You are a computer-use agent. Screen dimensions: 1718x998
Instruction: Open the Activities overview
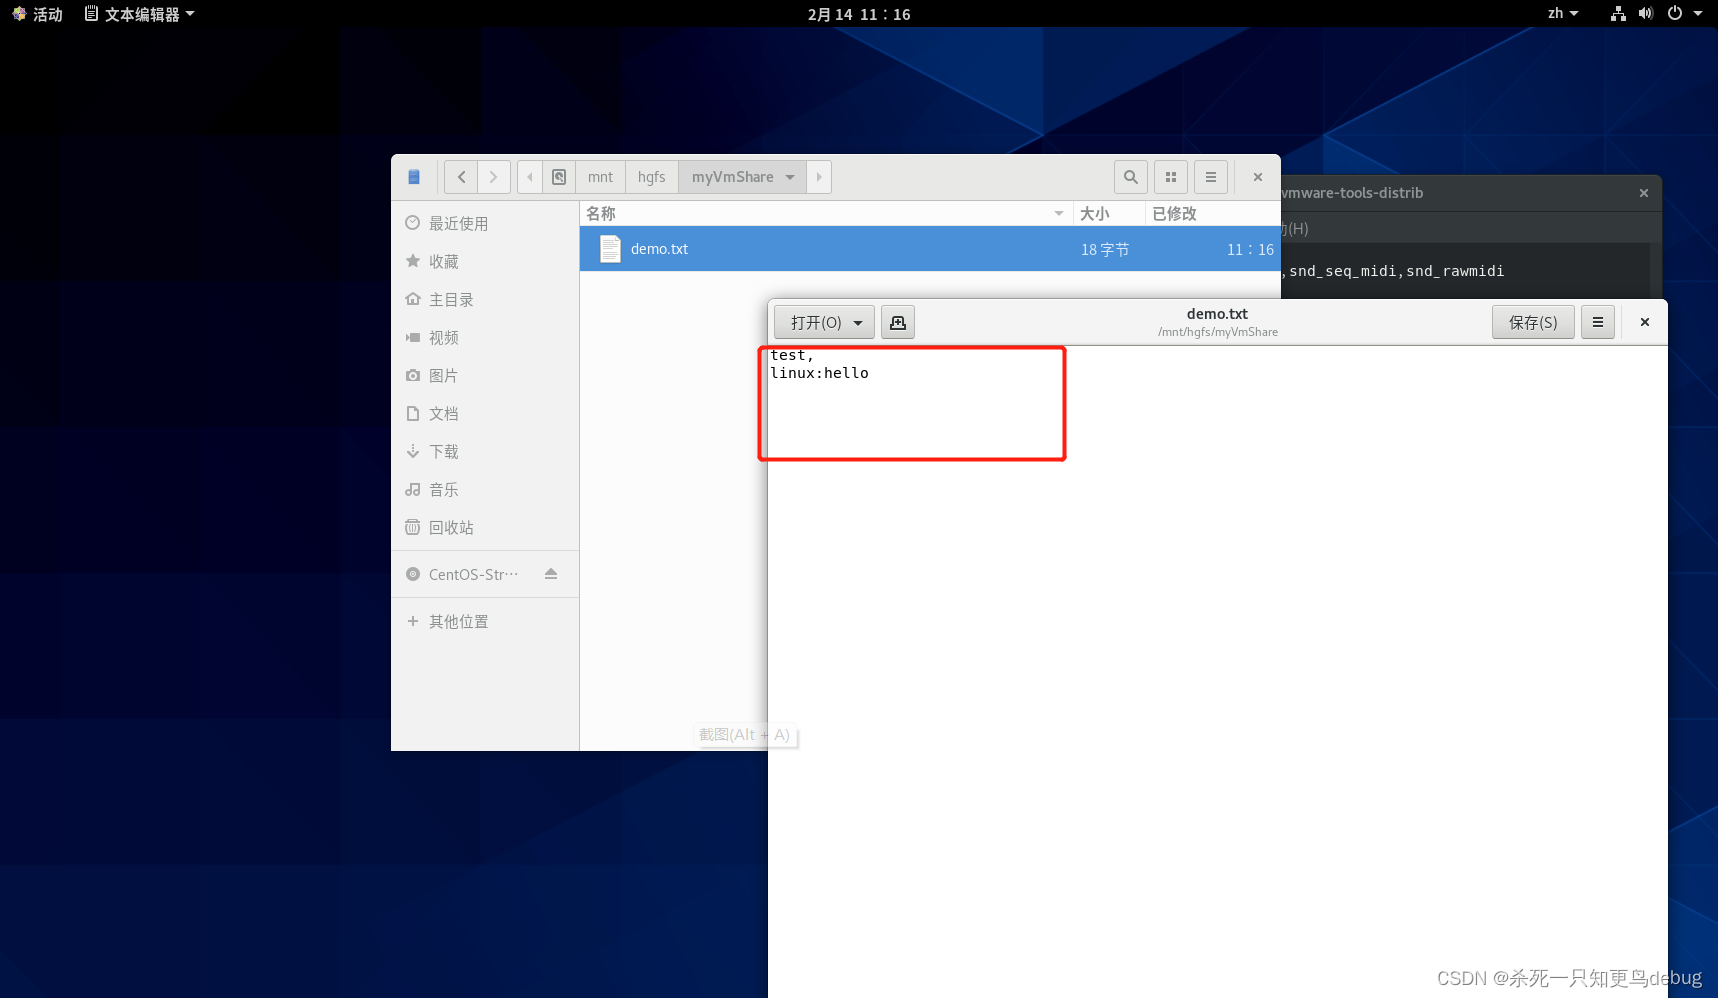click(x=37, y=14)
